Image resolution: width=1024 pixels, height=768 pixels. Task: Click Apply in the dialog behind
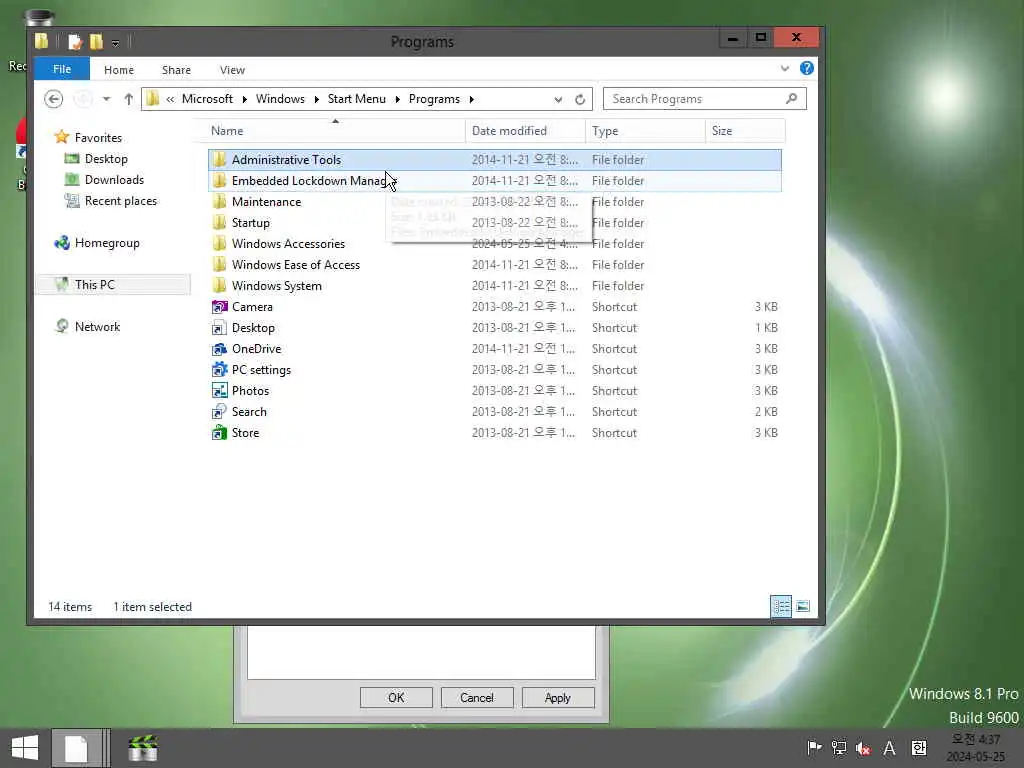(x=558, y=697)
